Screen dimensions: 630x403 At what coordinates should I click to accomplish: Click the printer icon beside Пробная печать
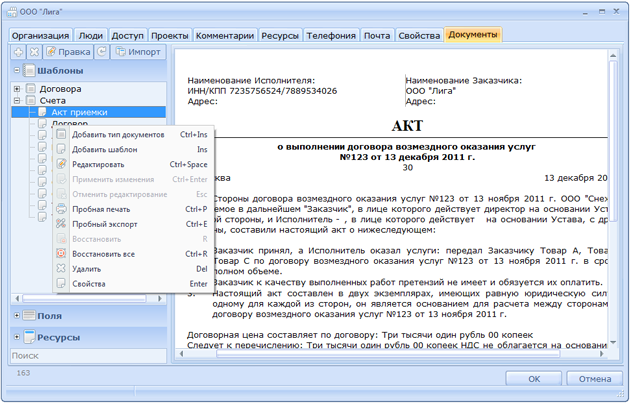pos(61,209)
